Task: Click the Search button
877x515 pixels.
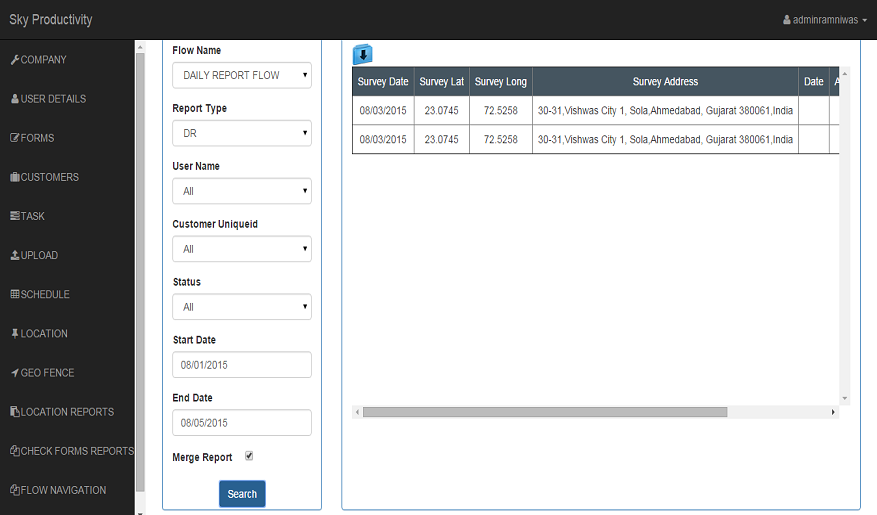Action: click(x=242, y=494)
